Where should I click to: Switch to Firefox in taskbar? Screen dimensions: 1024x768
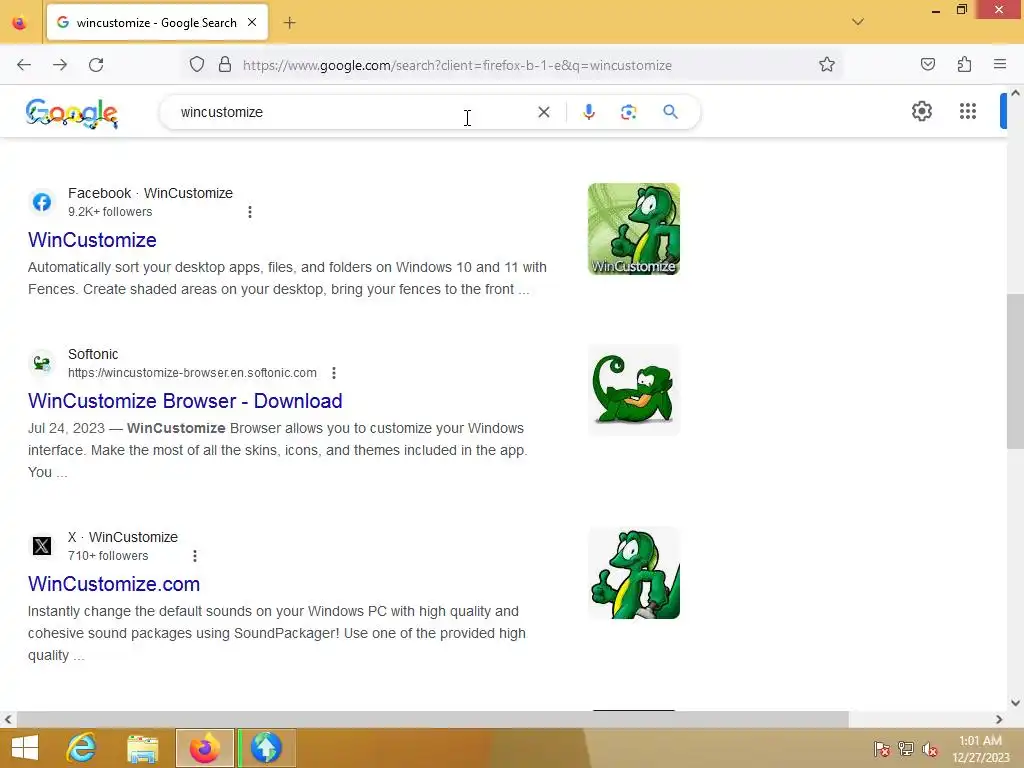[204, 748]
